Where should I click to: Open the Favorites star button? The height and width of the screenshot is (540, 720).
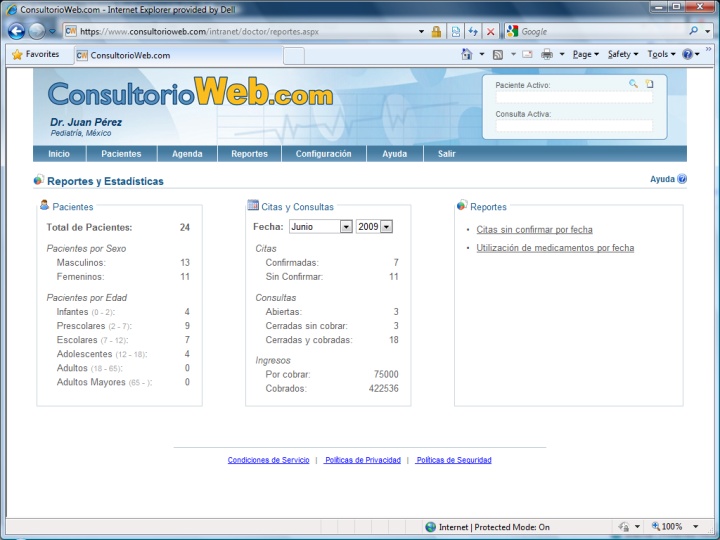(36, 54)
